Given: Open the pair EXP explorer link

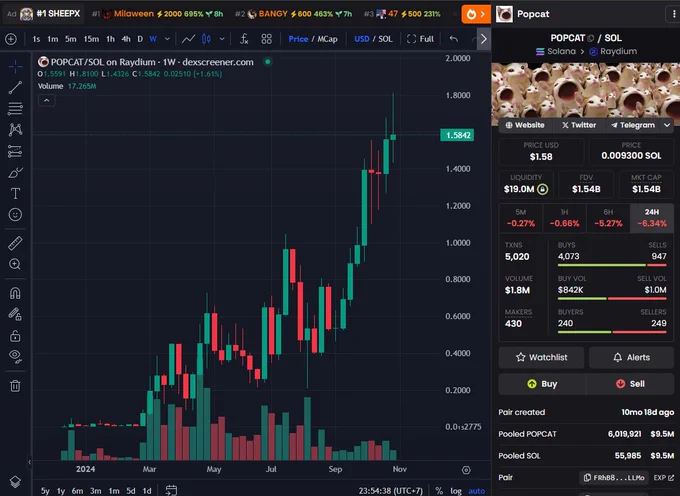Looking at the screenshot, I should [664, 477].
